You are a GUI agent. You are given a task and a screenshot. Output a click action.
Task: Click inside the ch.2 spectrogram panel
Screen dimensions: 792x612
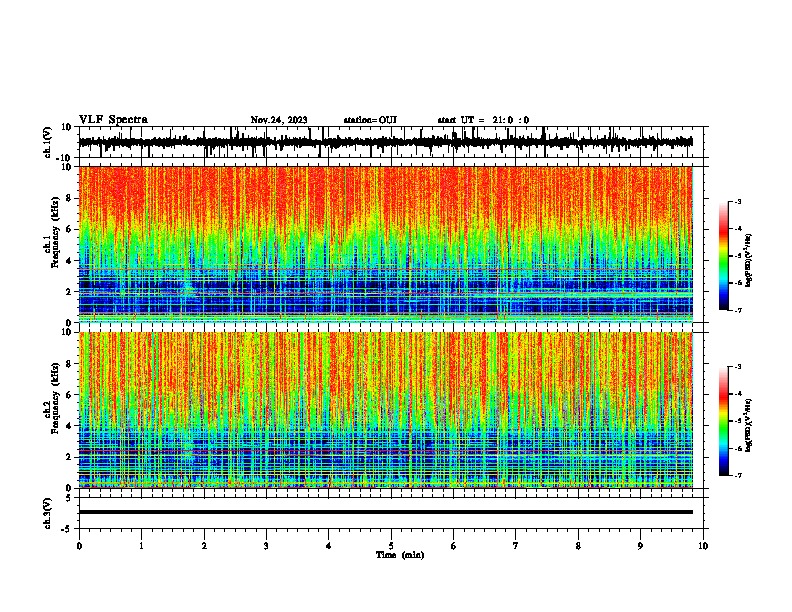[385, 410]
